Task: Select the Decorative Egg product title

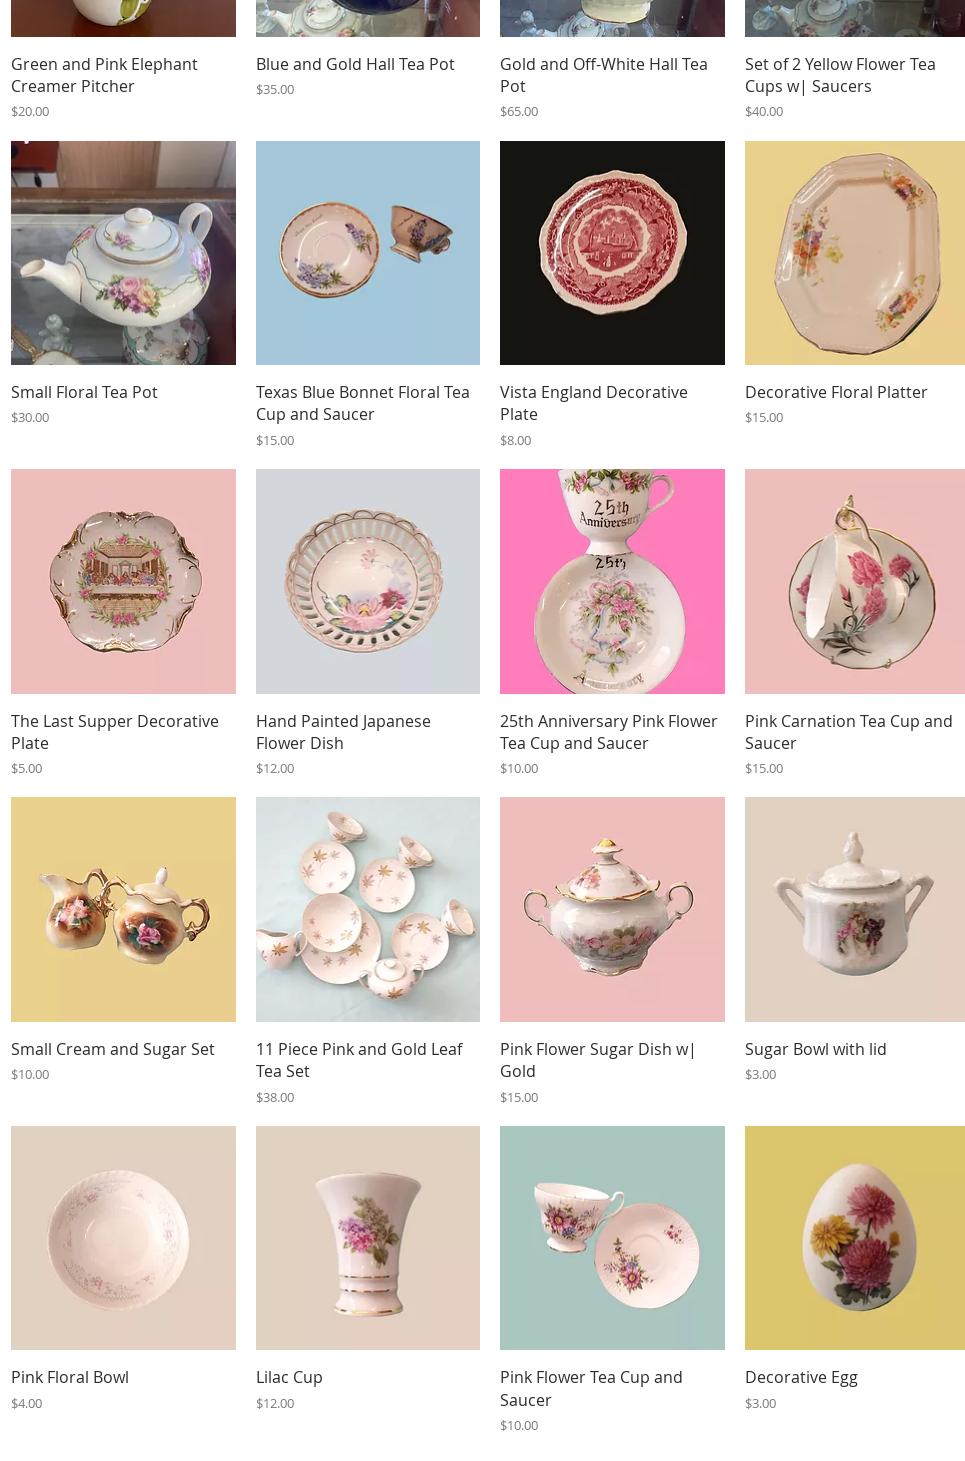Action: tap(801, 1377)
